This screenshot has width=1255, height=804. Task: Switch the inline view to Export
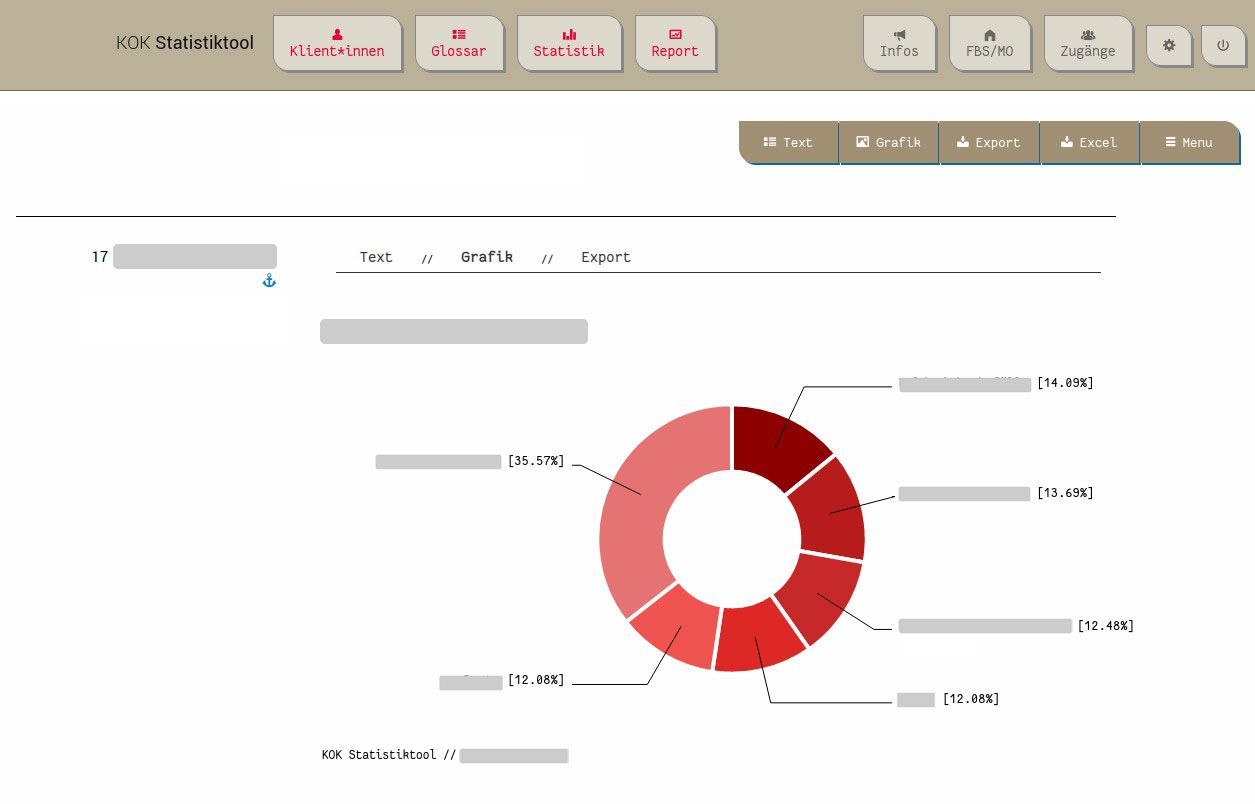(605, 257)
